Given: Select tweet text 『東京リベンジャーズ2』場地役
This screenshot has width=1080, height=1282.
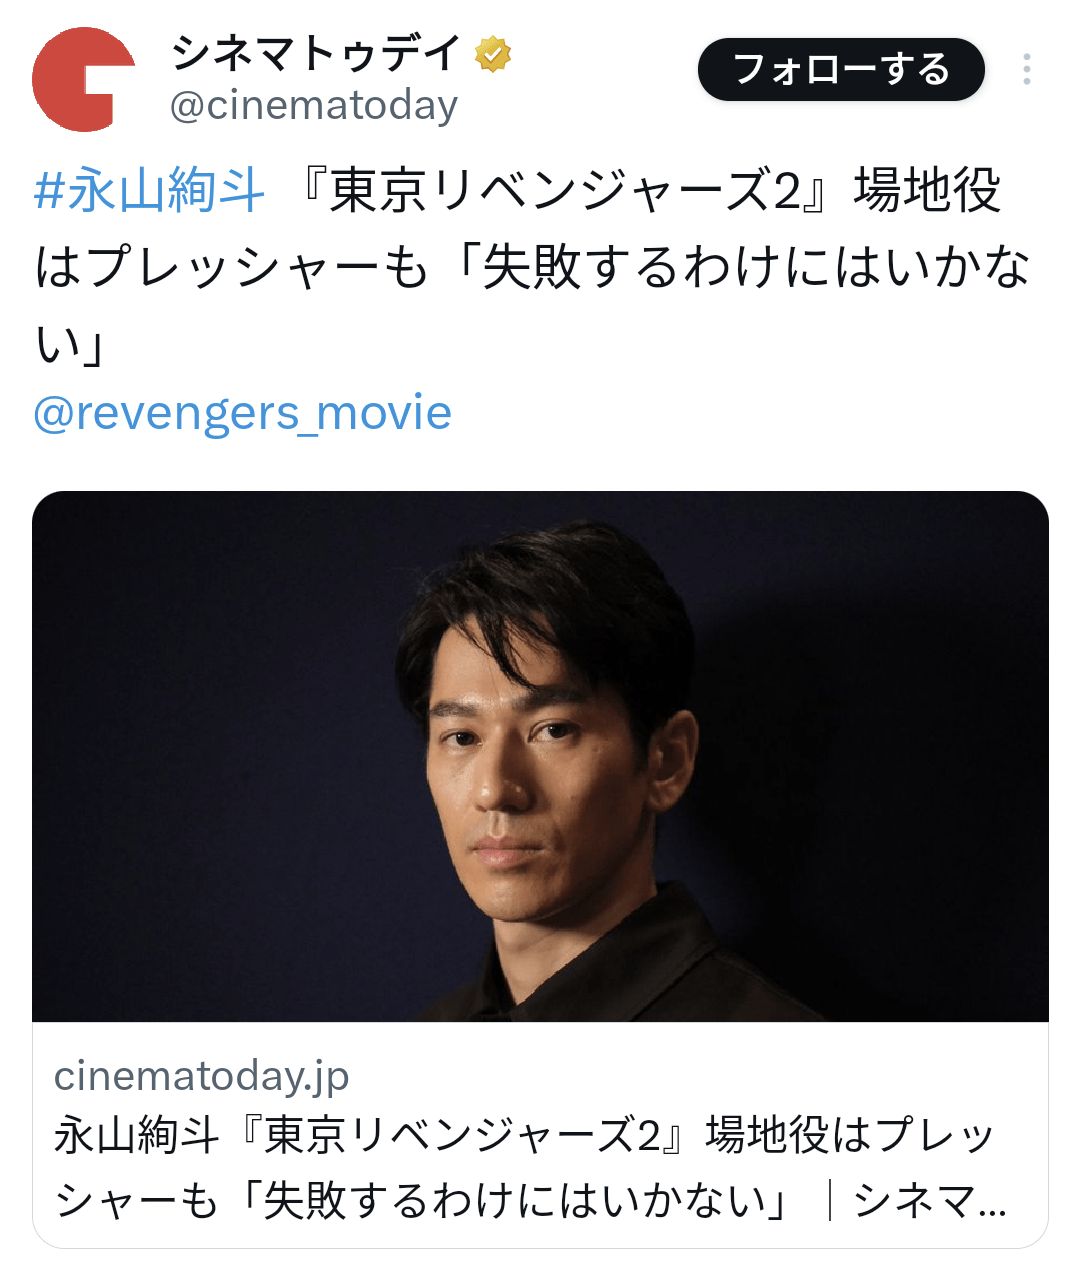Looking at the screenshot, I should pos(650,190).
